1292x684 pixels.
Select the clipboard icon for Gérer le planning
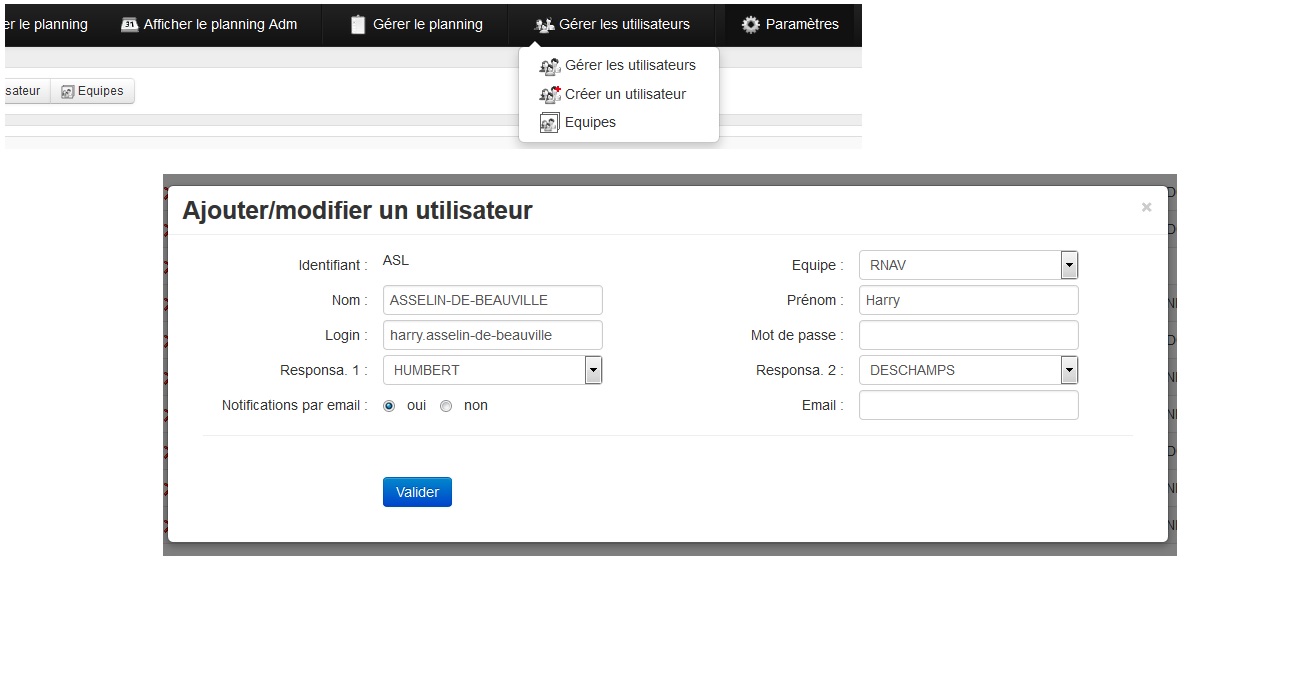[x=358, y=24]
